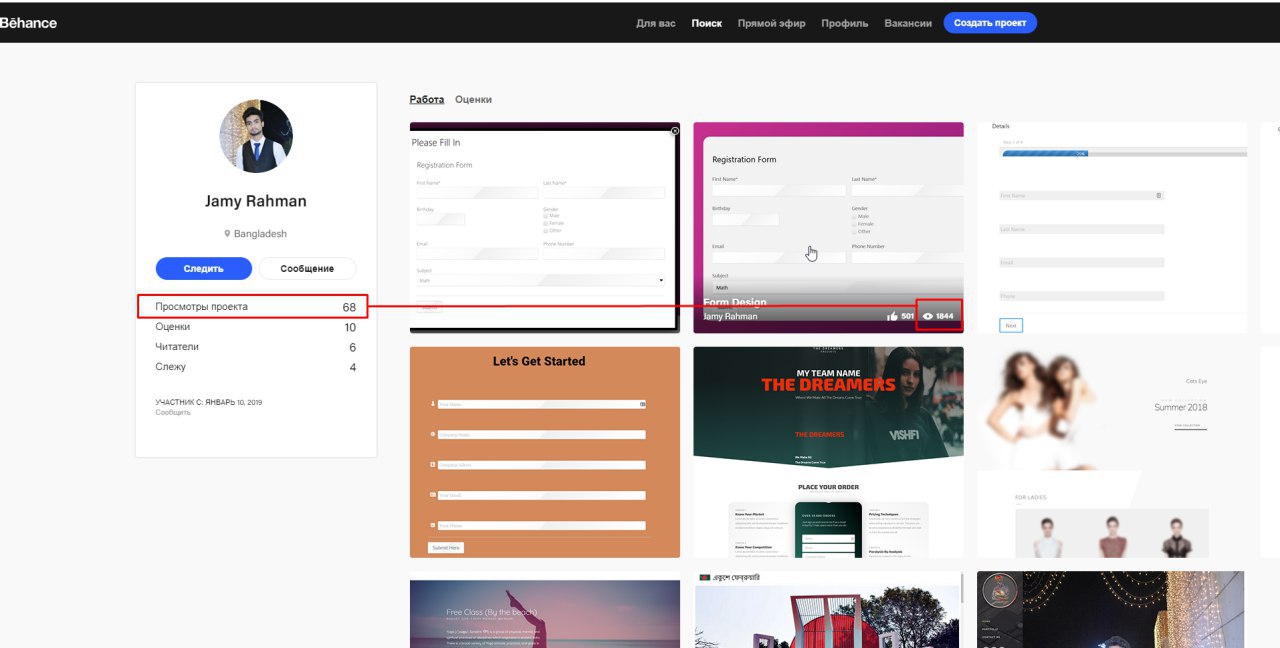Screen dimensions: 1280x648
Task: Open the red monument project thumbnail
Action: click(828, 610)
